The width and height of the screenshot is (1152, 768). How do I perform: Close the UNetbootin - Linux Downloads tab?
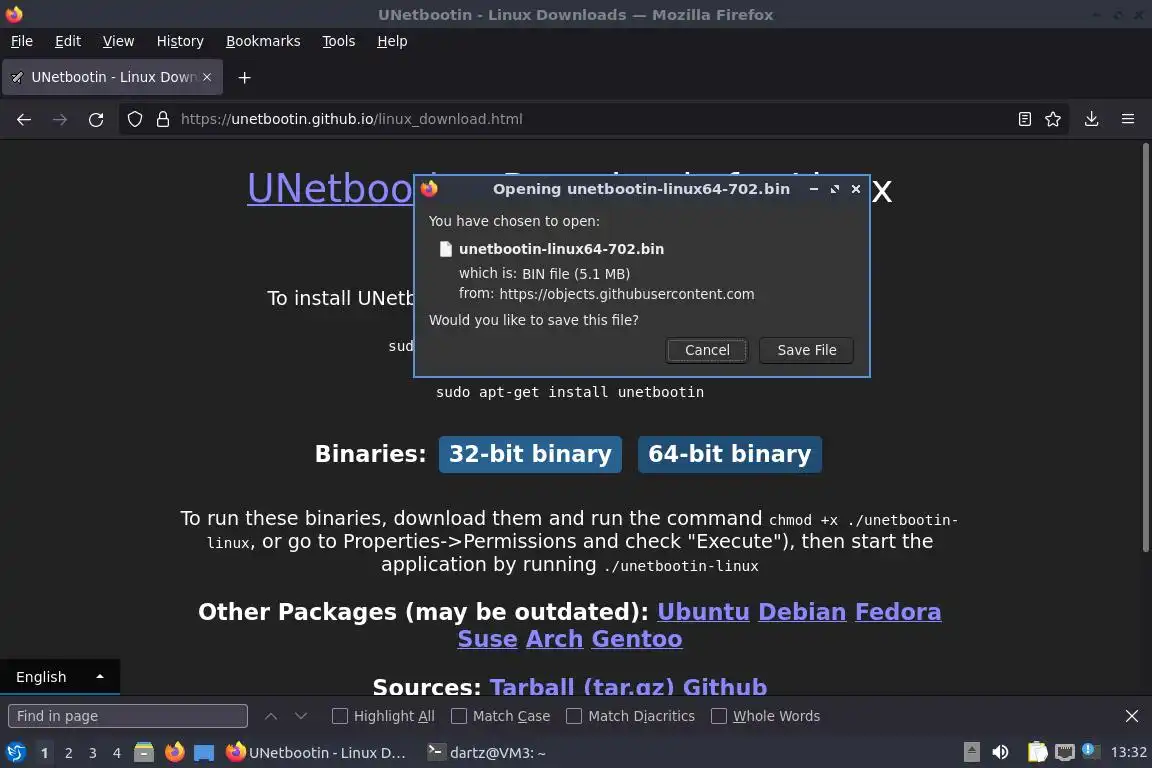207,77
